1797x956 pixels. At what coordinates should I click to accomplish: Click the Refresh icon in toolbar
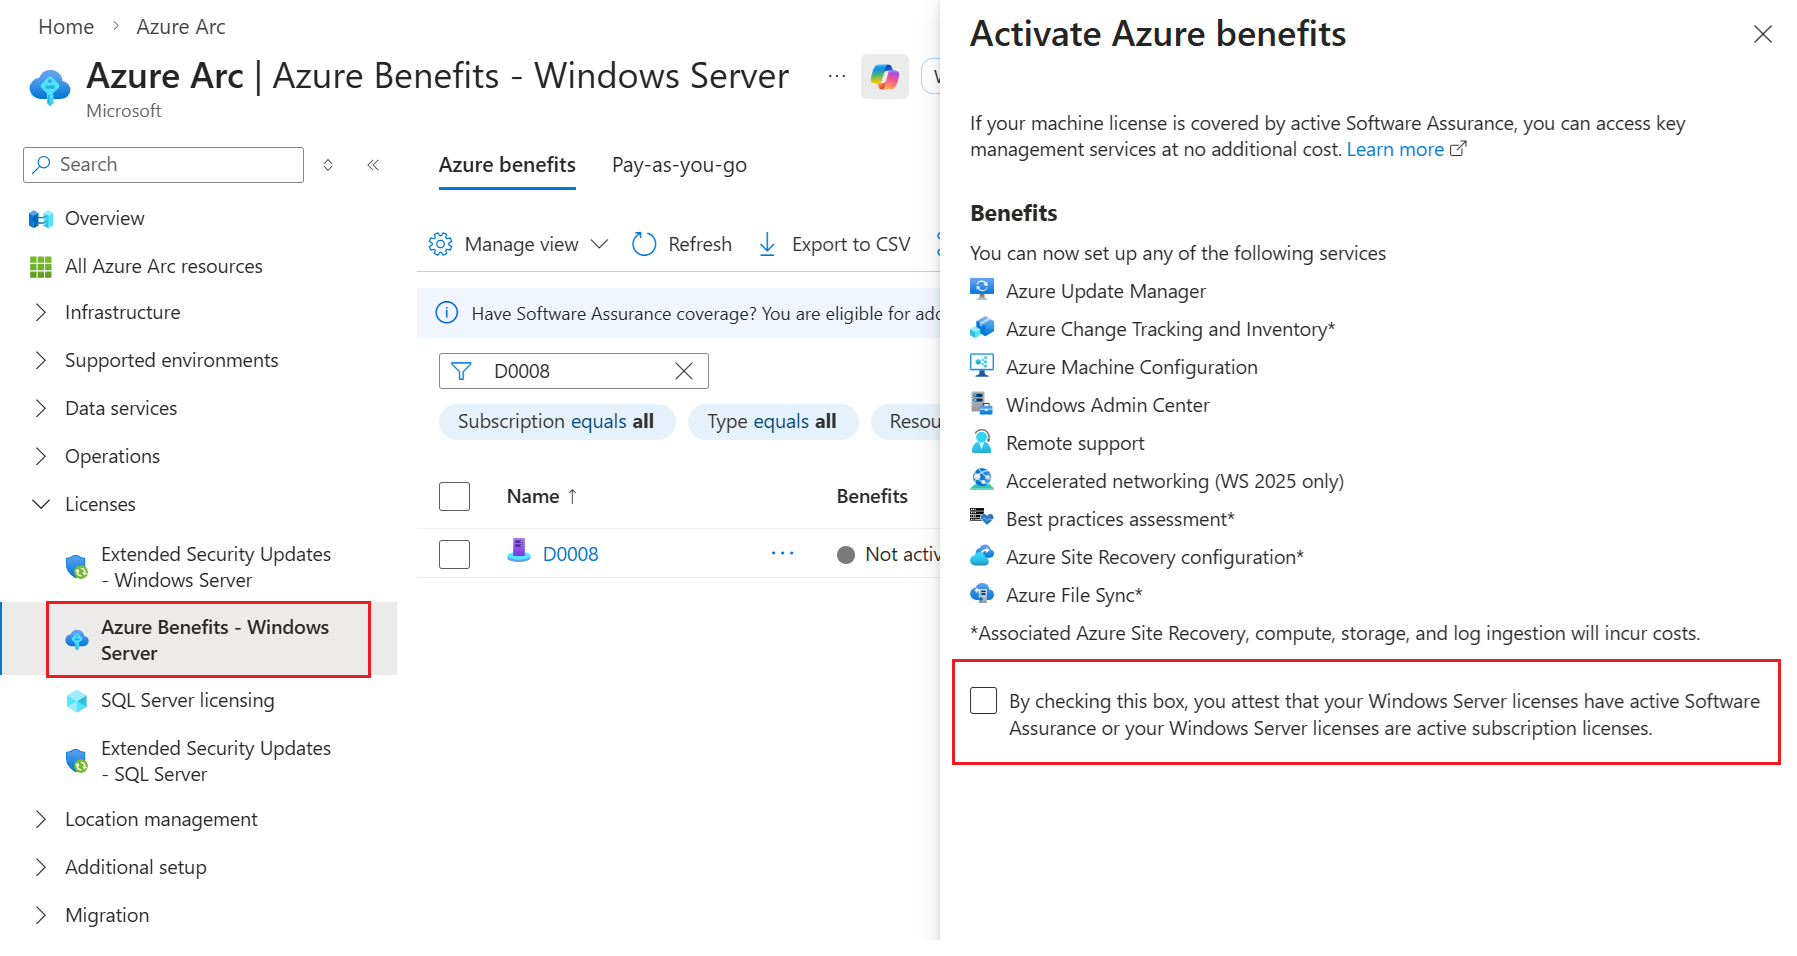(x=645, y=244)
